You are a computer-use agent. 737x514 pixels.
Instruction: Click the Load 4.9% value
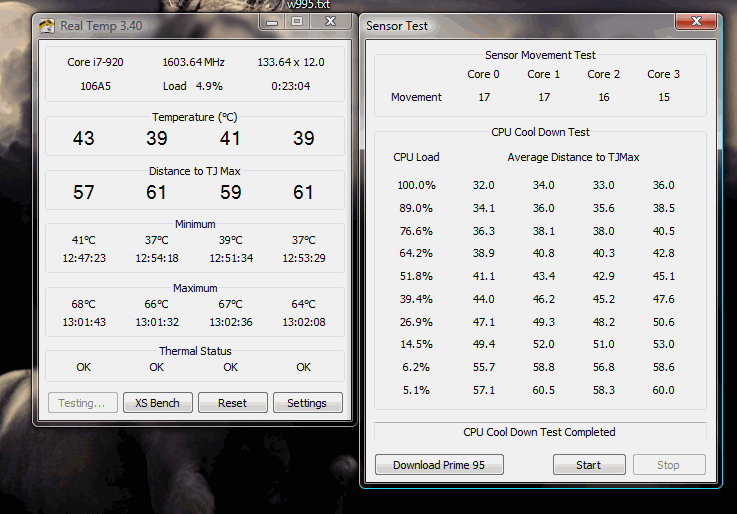point(194,86)
